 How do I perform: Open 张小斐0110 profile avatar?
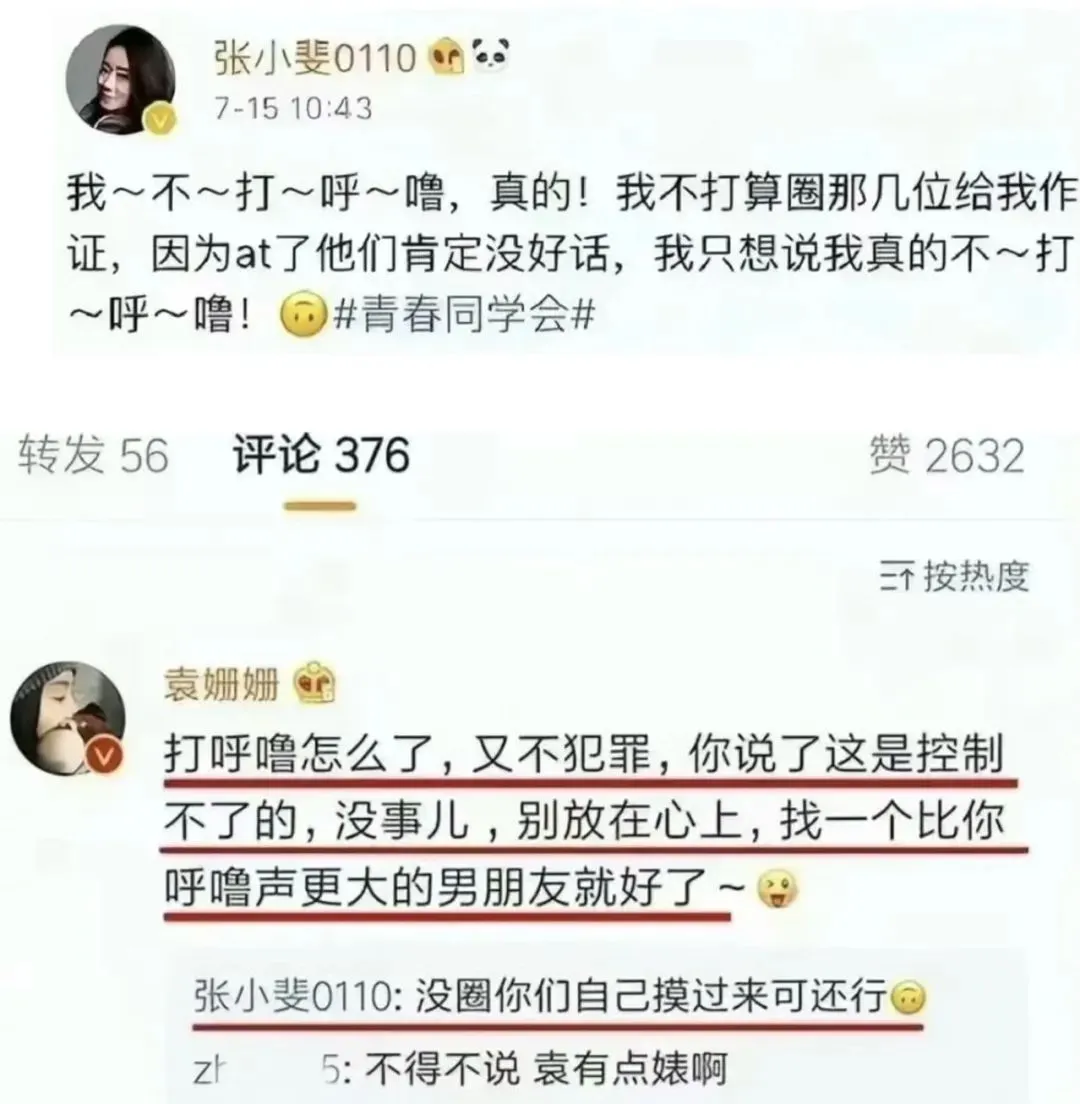[x=120, y=80]
